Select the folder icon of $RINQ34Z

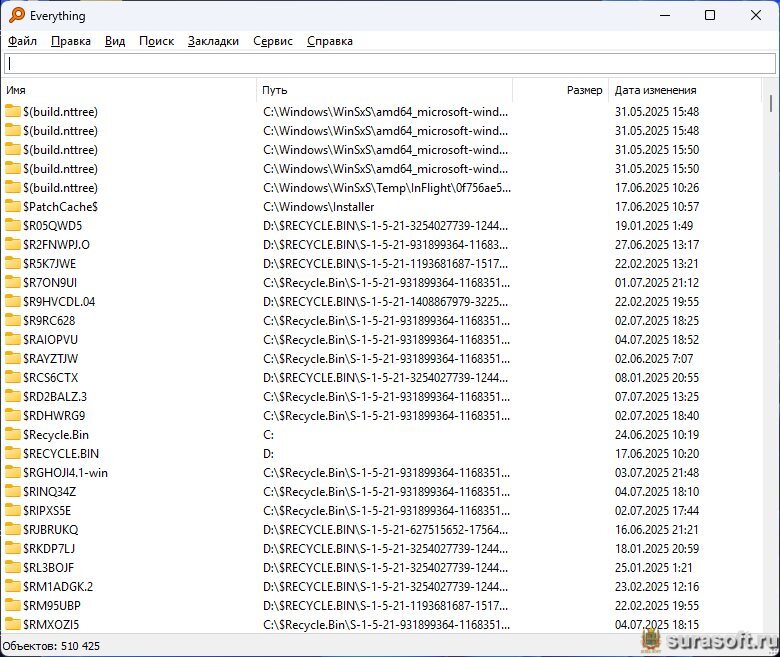[x=13, y=491]
